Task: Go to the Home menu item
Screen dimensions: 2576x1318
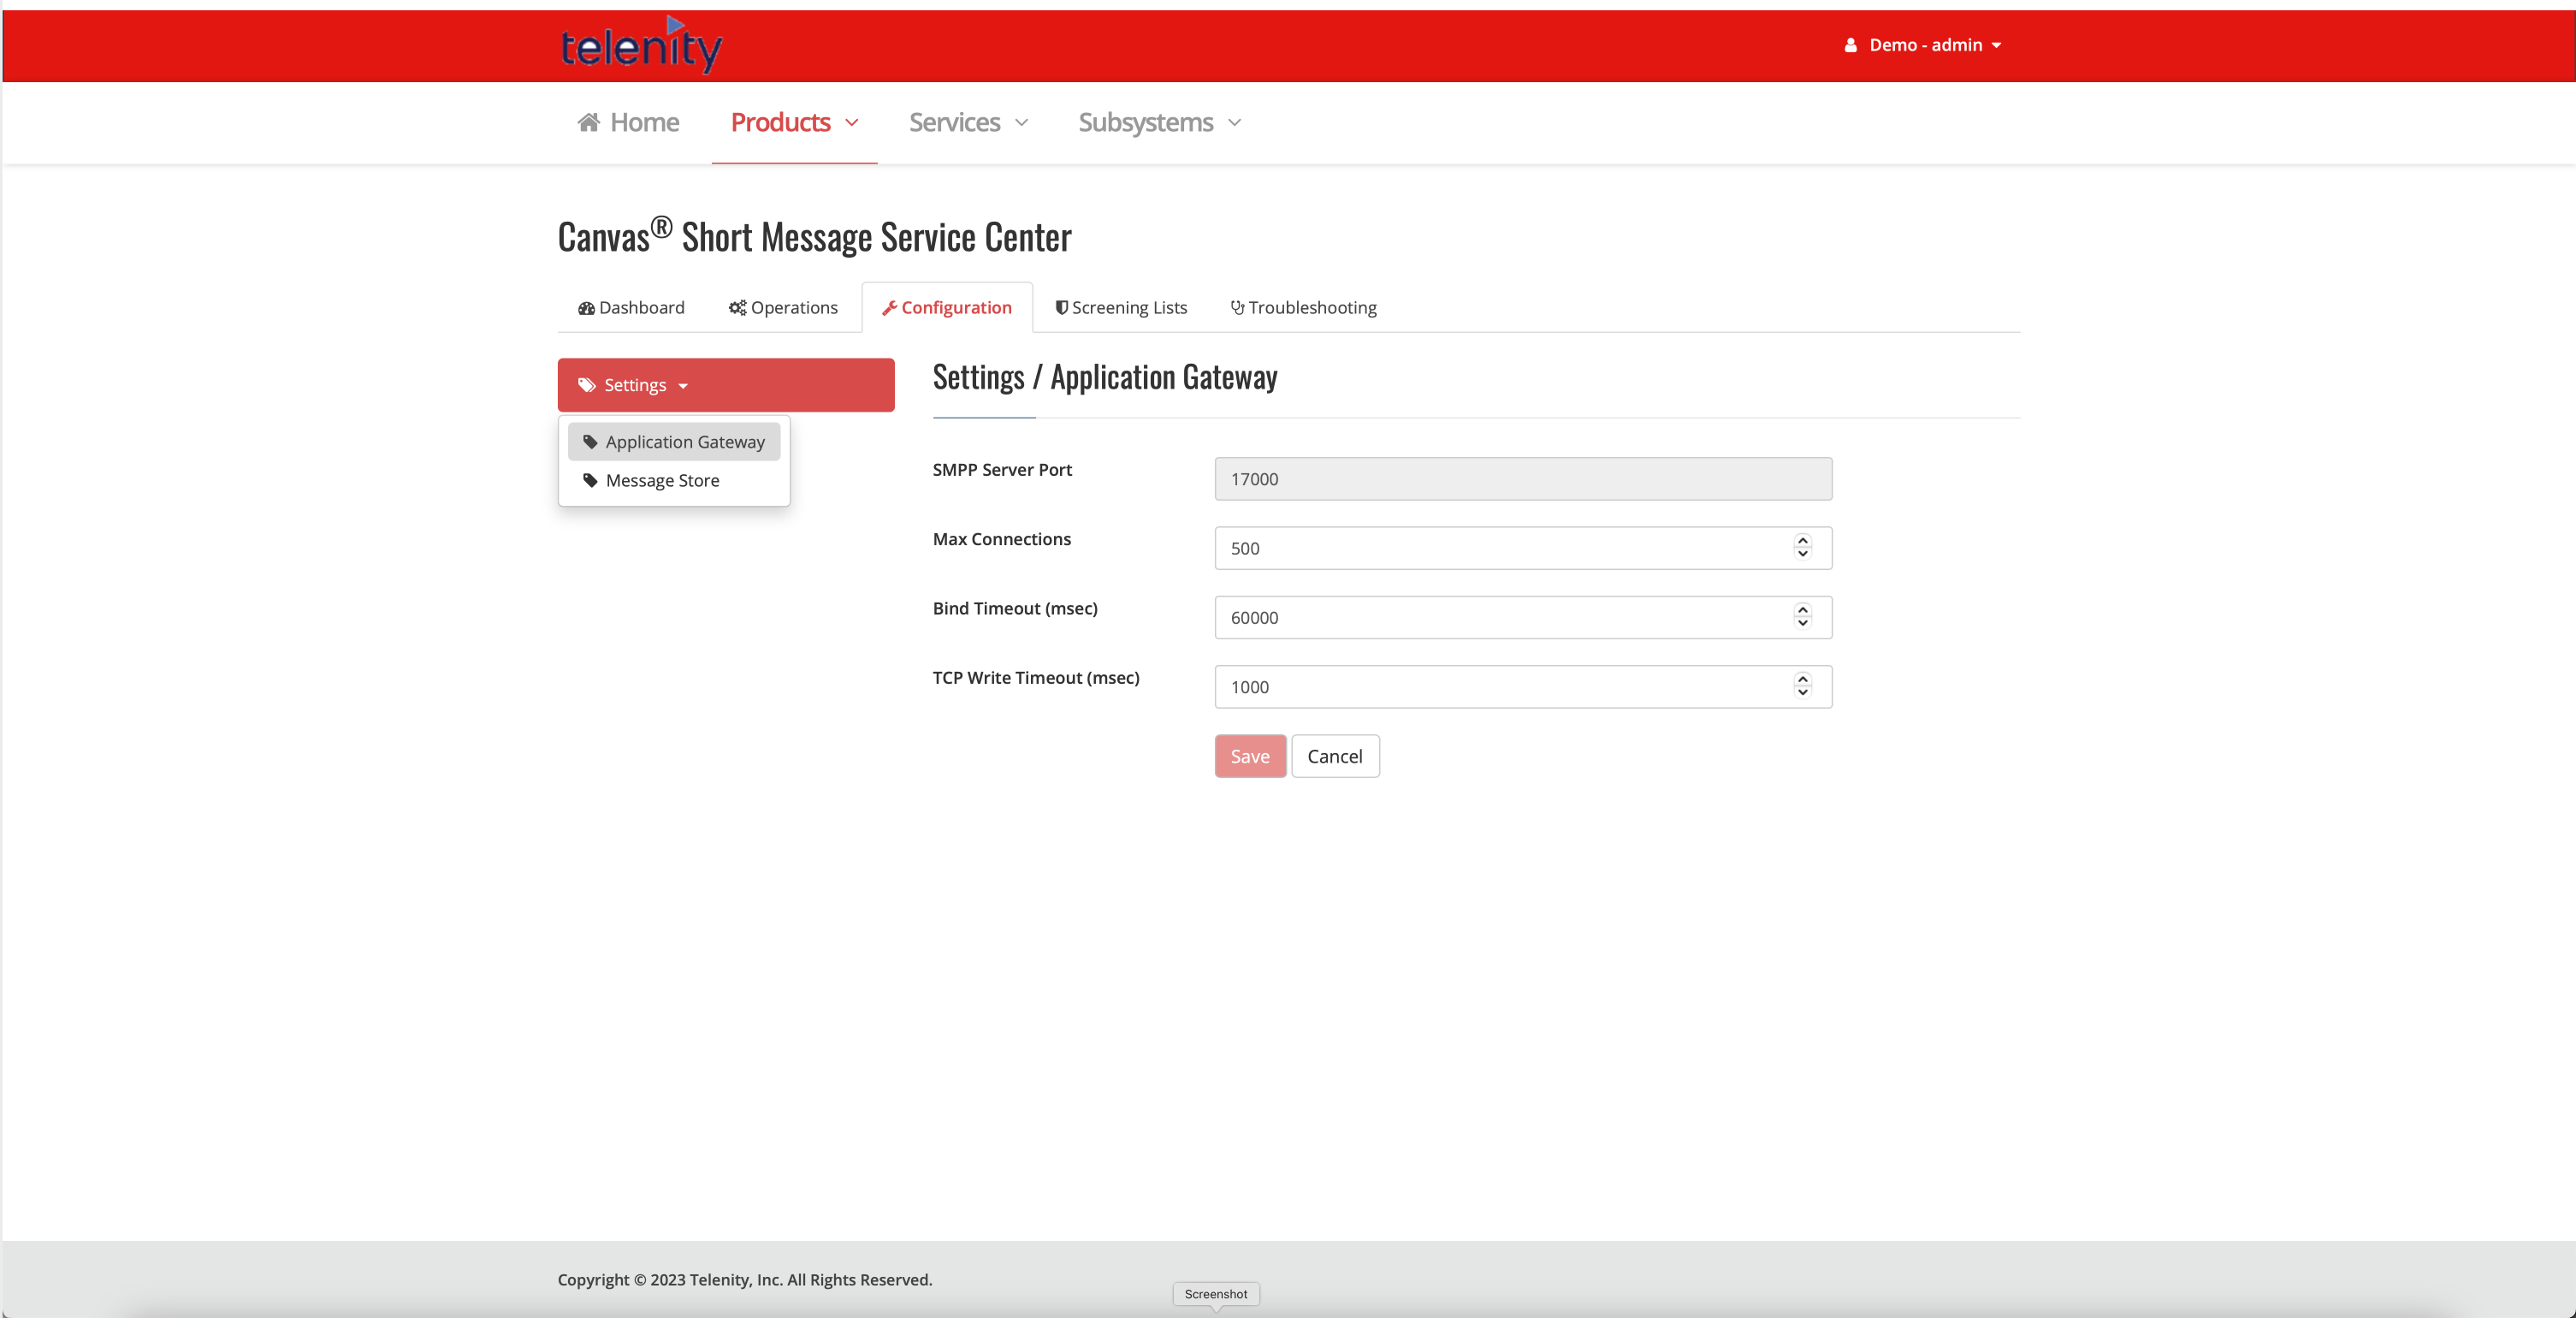Action: (628, 122)
